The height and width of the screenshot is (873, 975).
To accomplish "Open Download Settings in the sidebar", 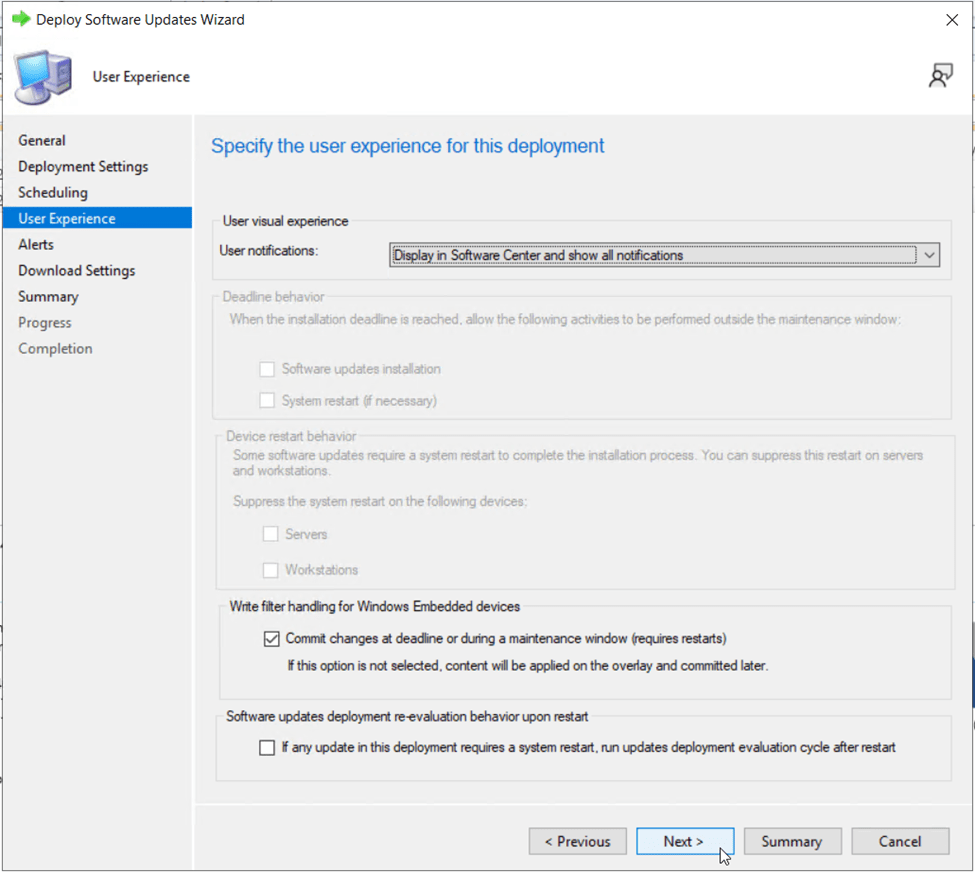I will tap(77, 271).
